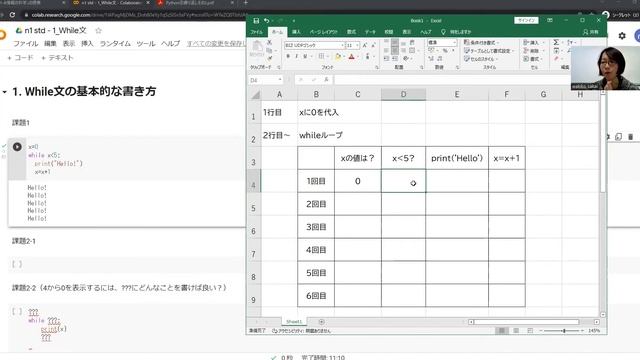Viewport: 640px width, 360px height.
Task: Click the Excel zoom slider handle
Action: coord(564,331)
